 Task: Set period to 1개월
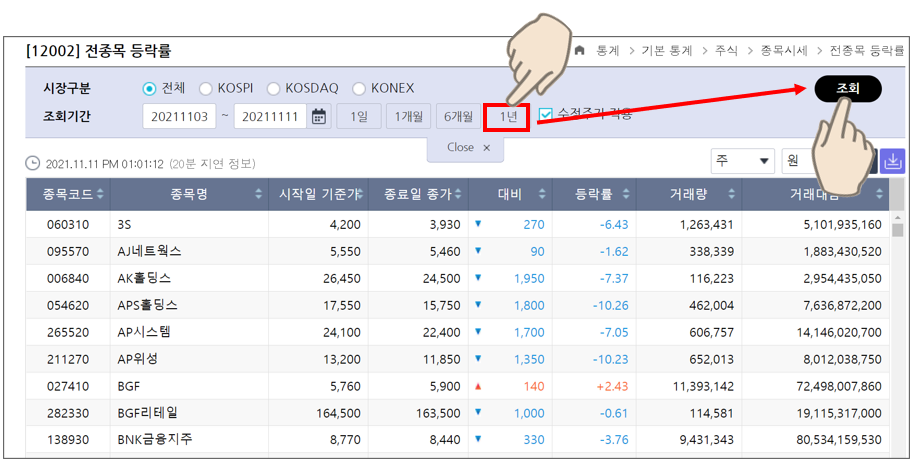(409, 116)
